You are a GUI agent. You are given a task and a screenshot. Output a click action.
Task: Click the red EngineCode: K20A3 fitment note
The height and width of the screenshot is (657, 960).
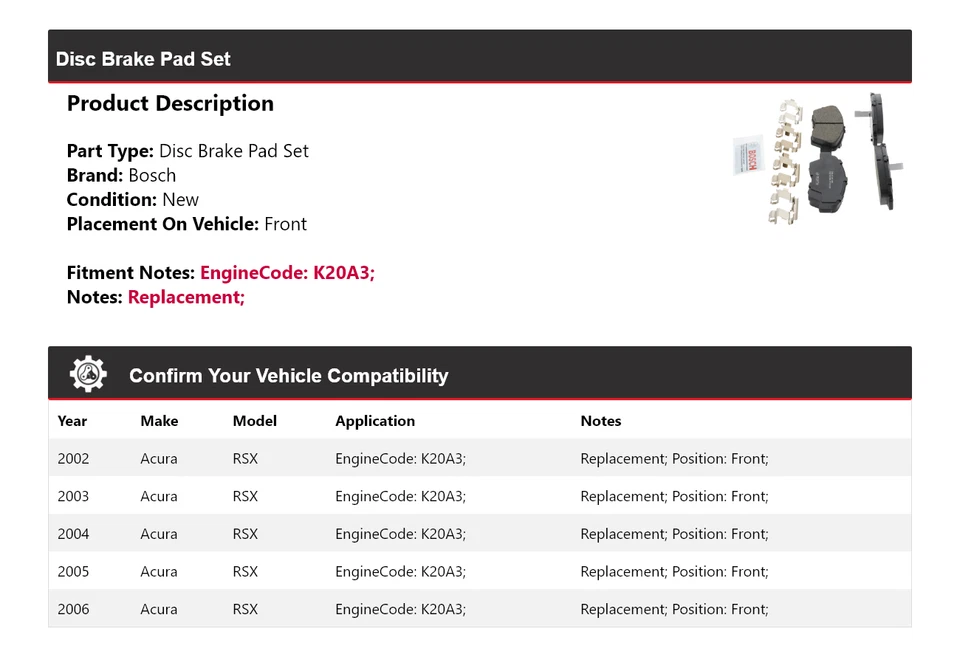click(x=287, y=273)
